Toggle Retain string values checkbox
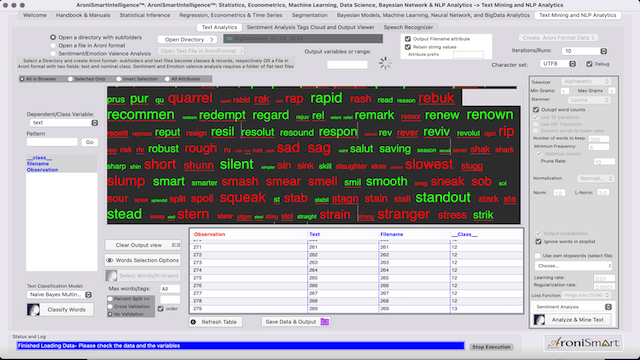Screen dimensions: 640x360 click(408, 47)
